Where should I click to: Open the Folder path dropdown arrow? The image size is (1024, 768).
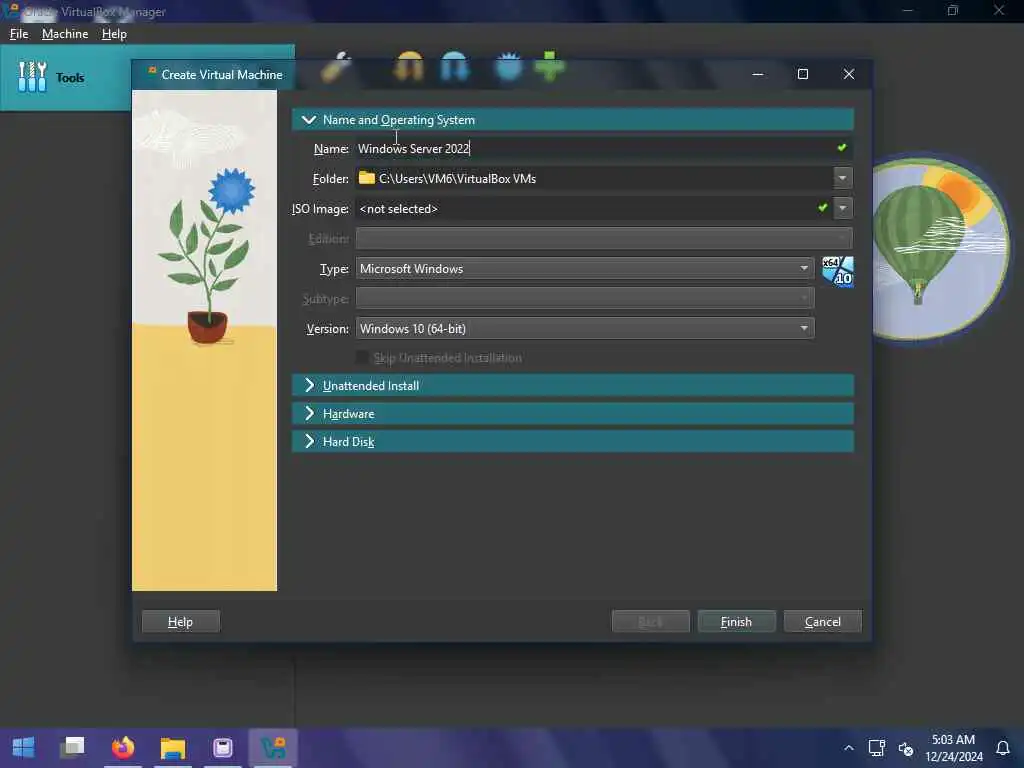click(x=842, y=178)
